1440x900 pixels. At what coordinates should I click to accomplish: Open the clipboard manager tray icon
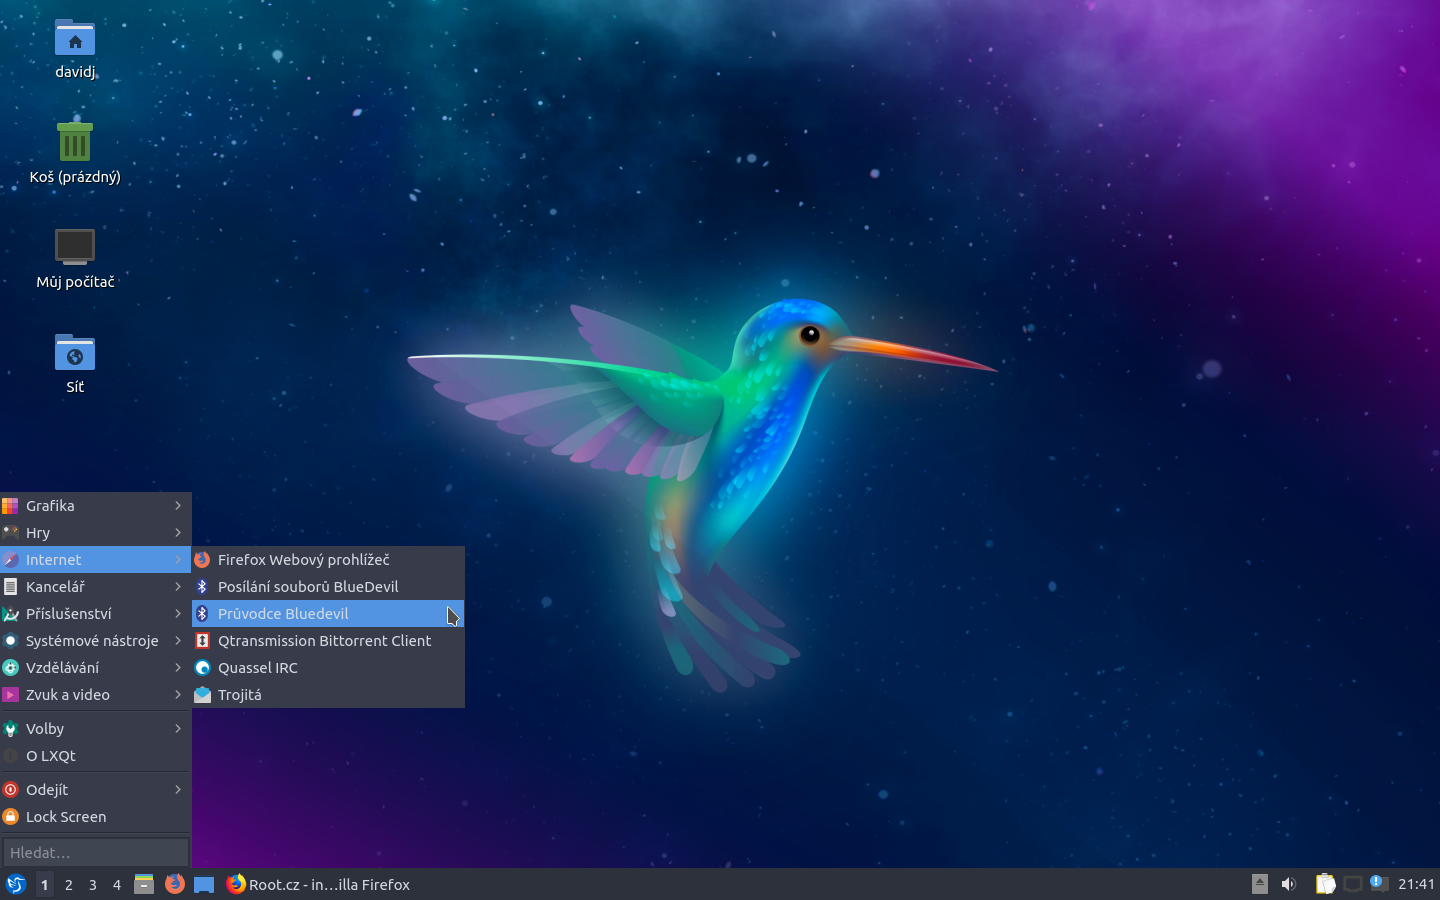pyautogui.click(x=1325, y=884)
